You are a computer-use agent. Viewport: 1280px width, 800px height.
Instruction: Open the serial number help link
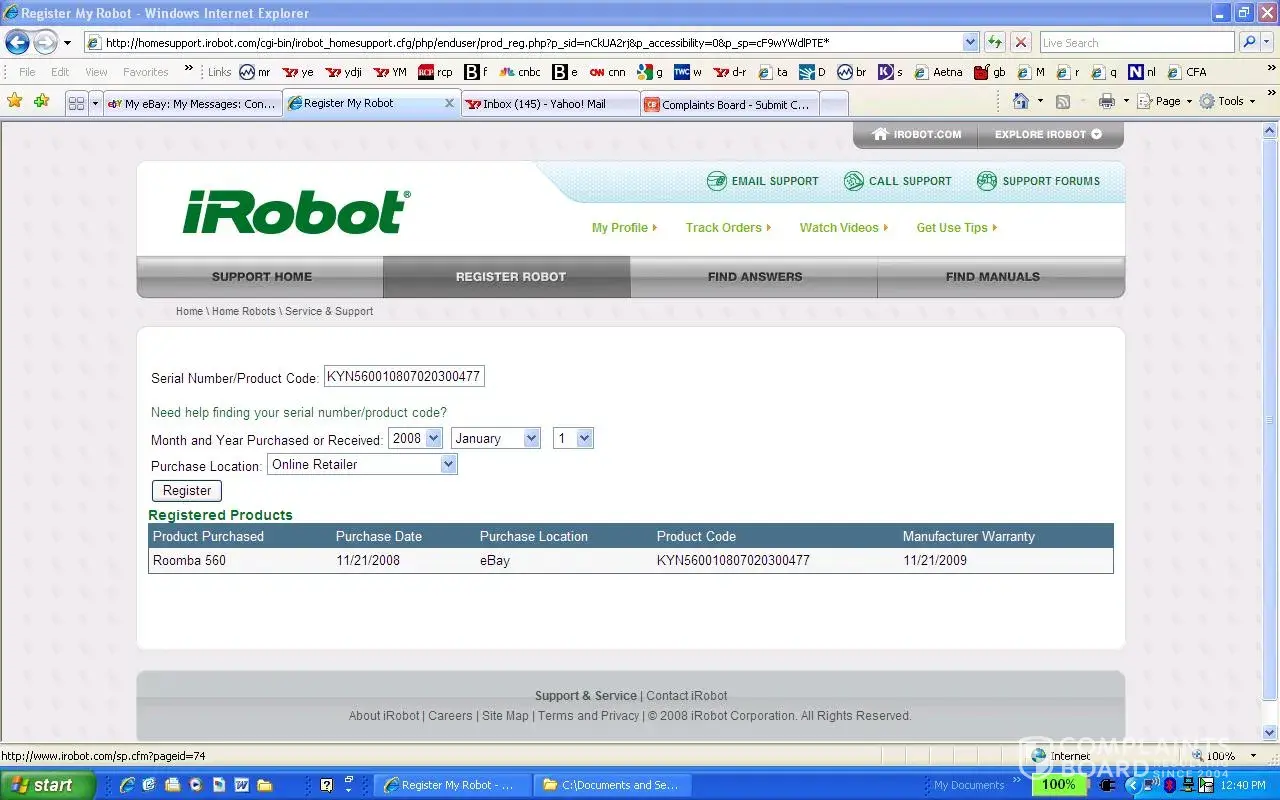click(x=298, y=412)
